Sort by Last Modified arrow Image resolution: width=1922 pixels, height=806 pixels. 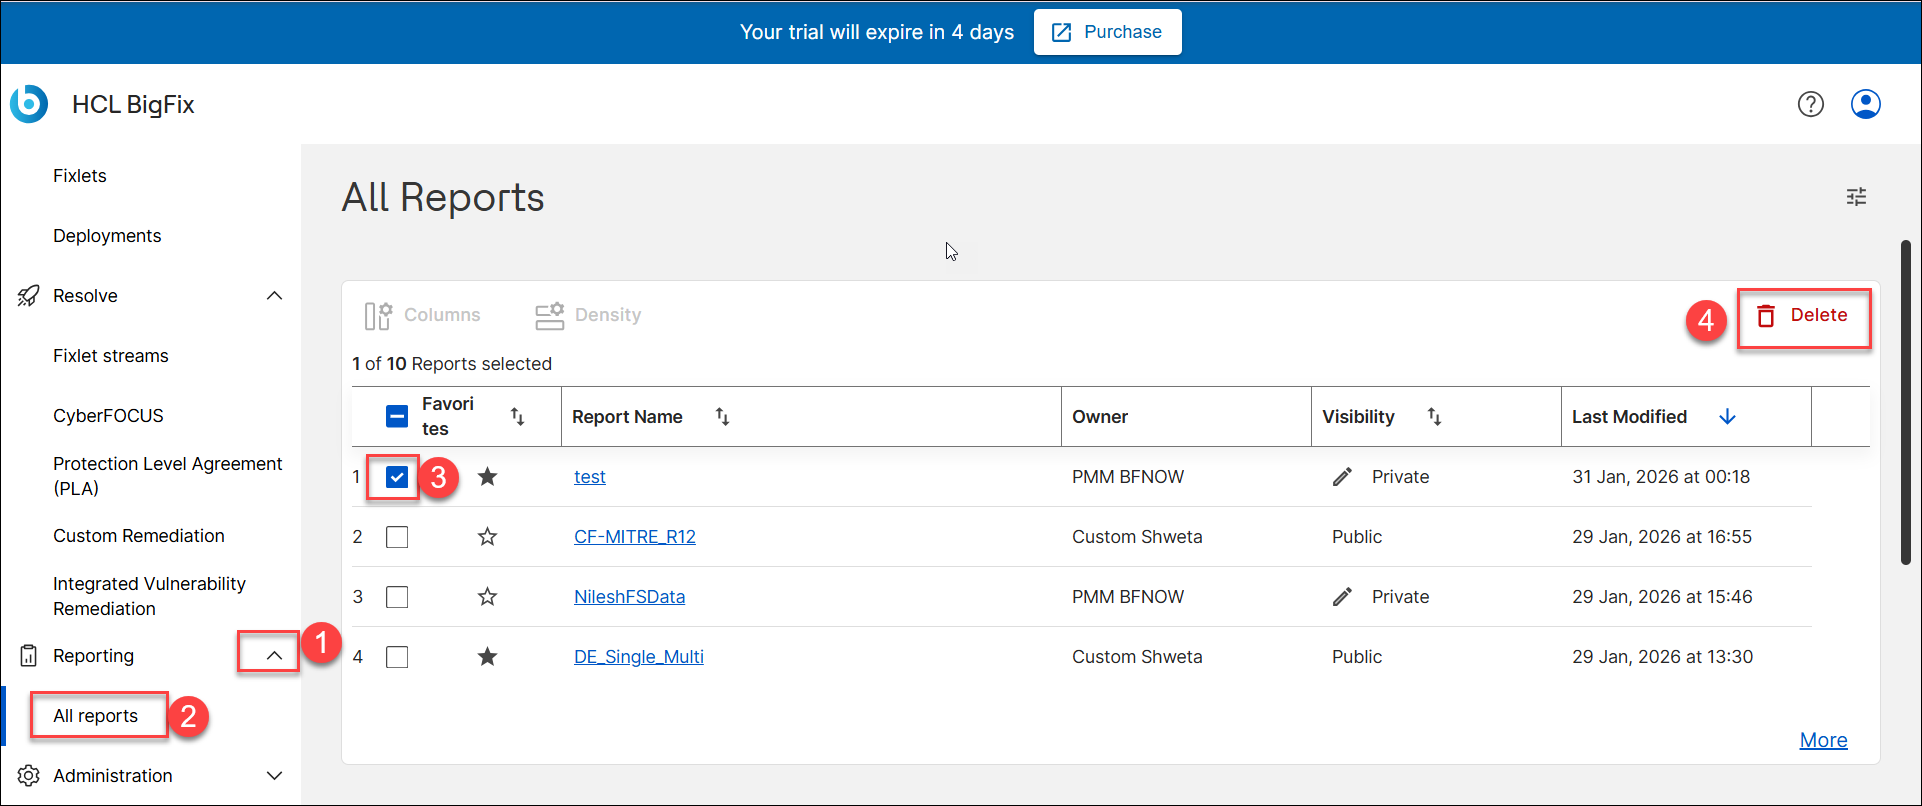[x=1727, y=417]
